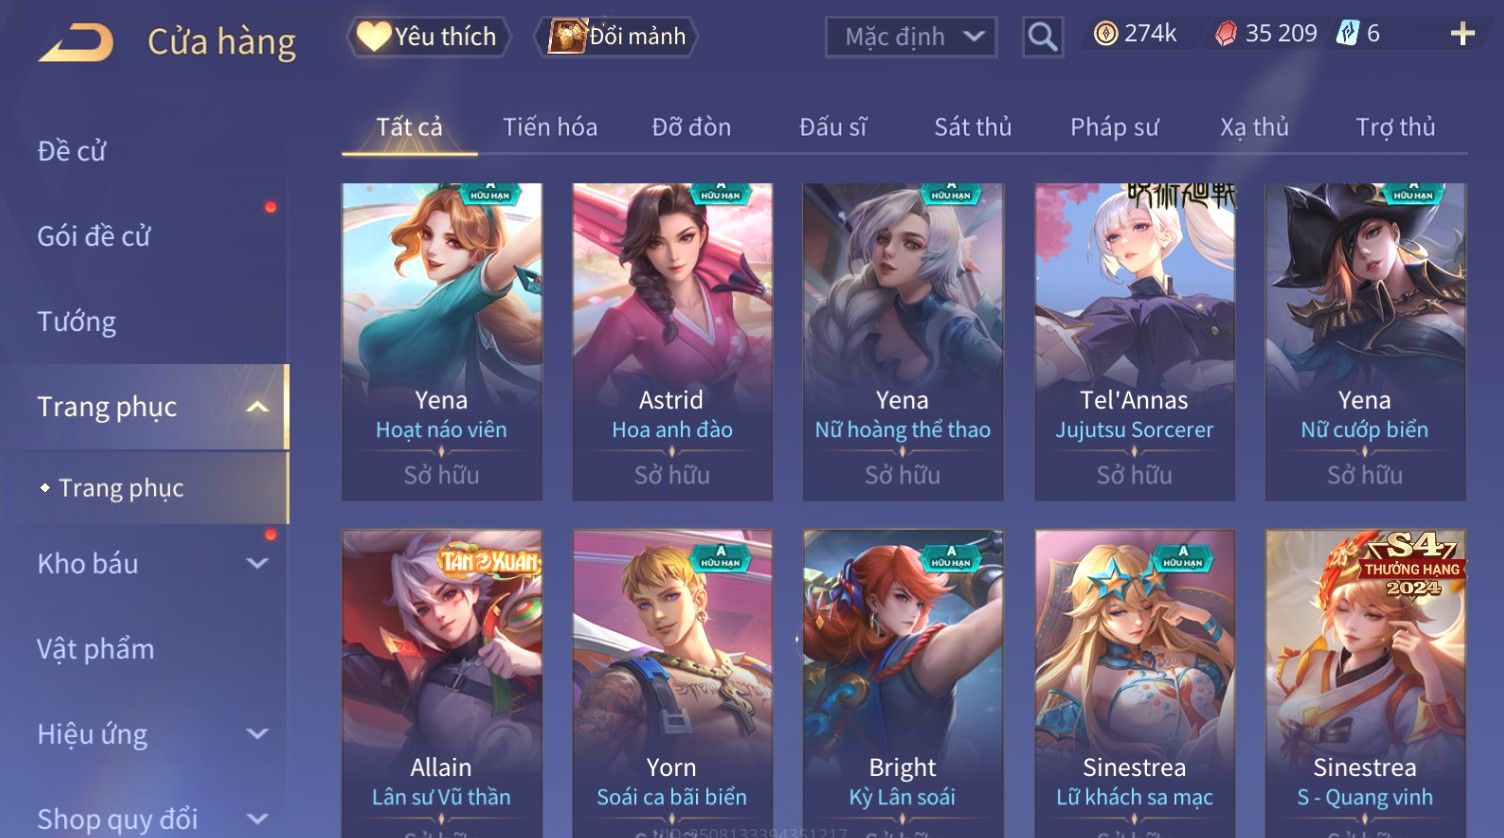Tap the red gem 35 209 icon
Screen dimensions: 1504x838
point(1225,34)
